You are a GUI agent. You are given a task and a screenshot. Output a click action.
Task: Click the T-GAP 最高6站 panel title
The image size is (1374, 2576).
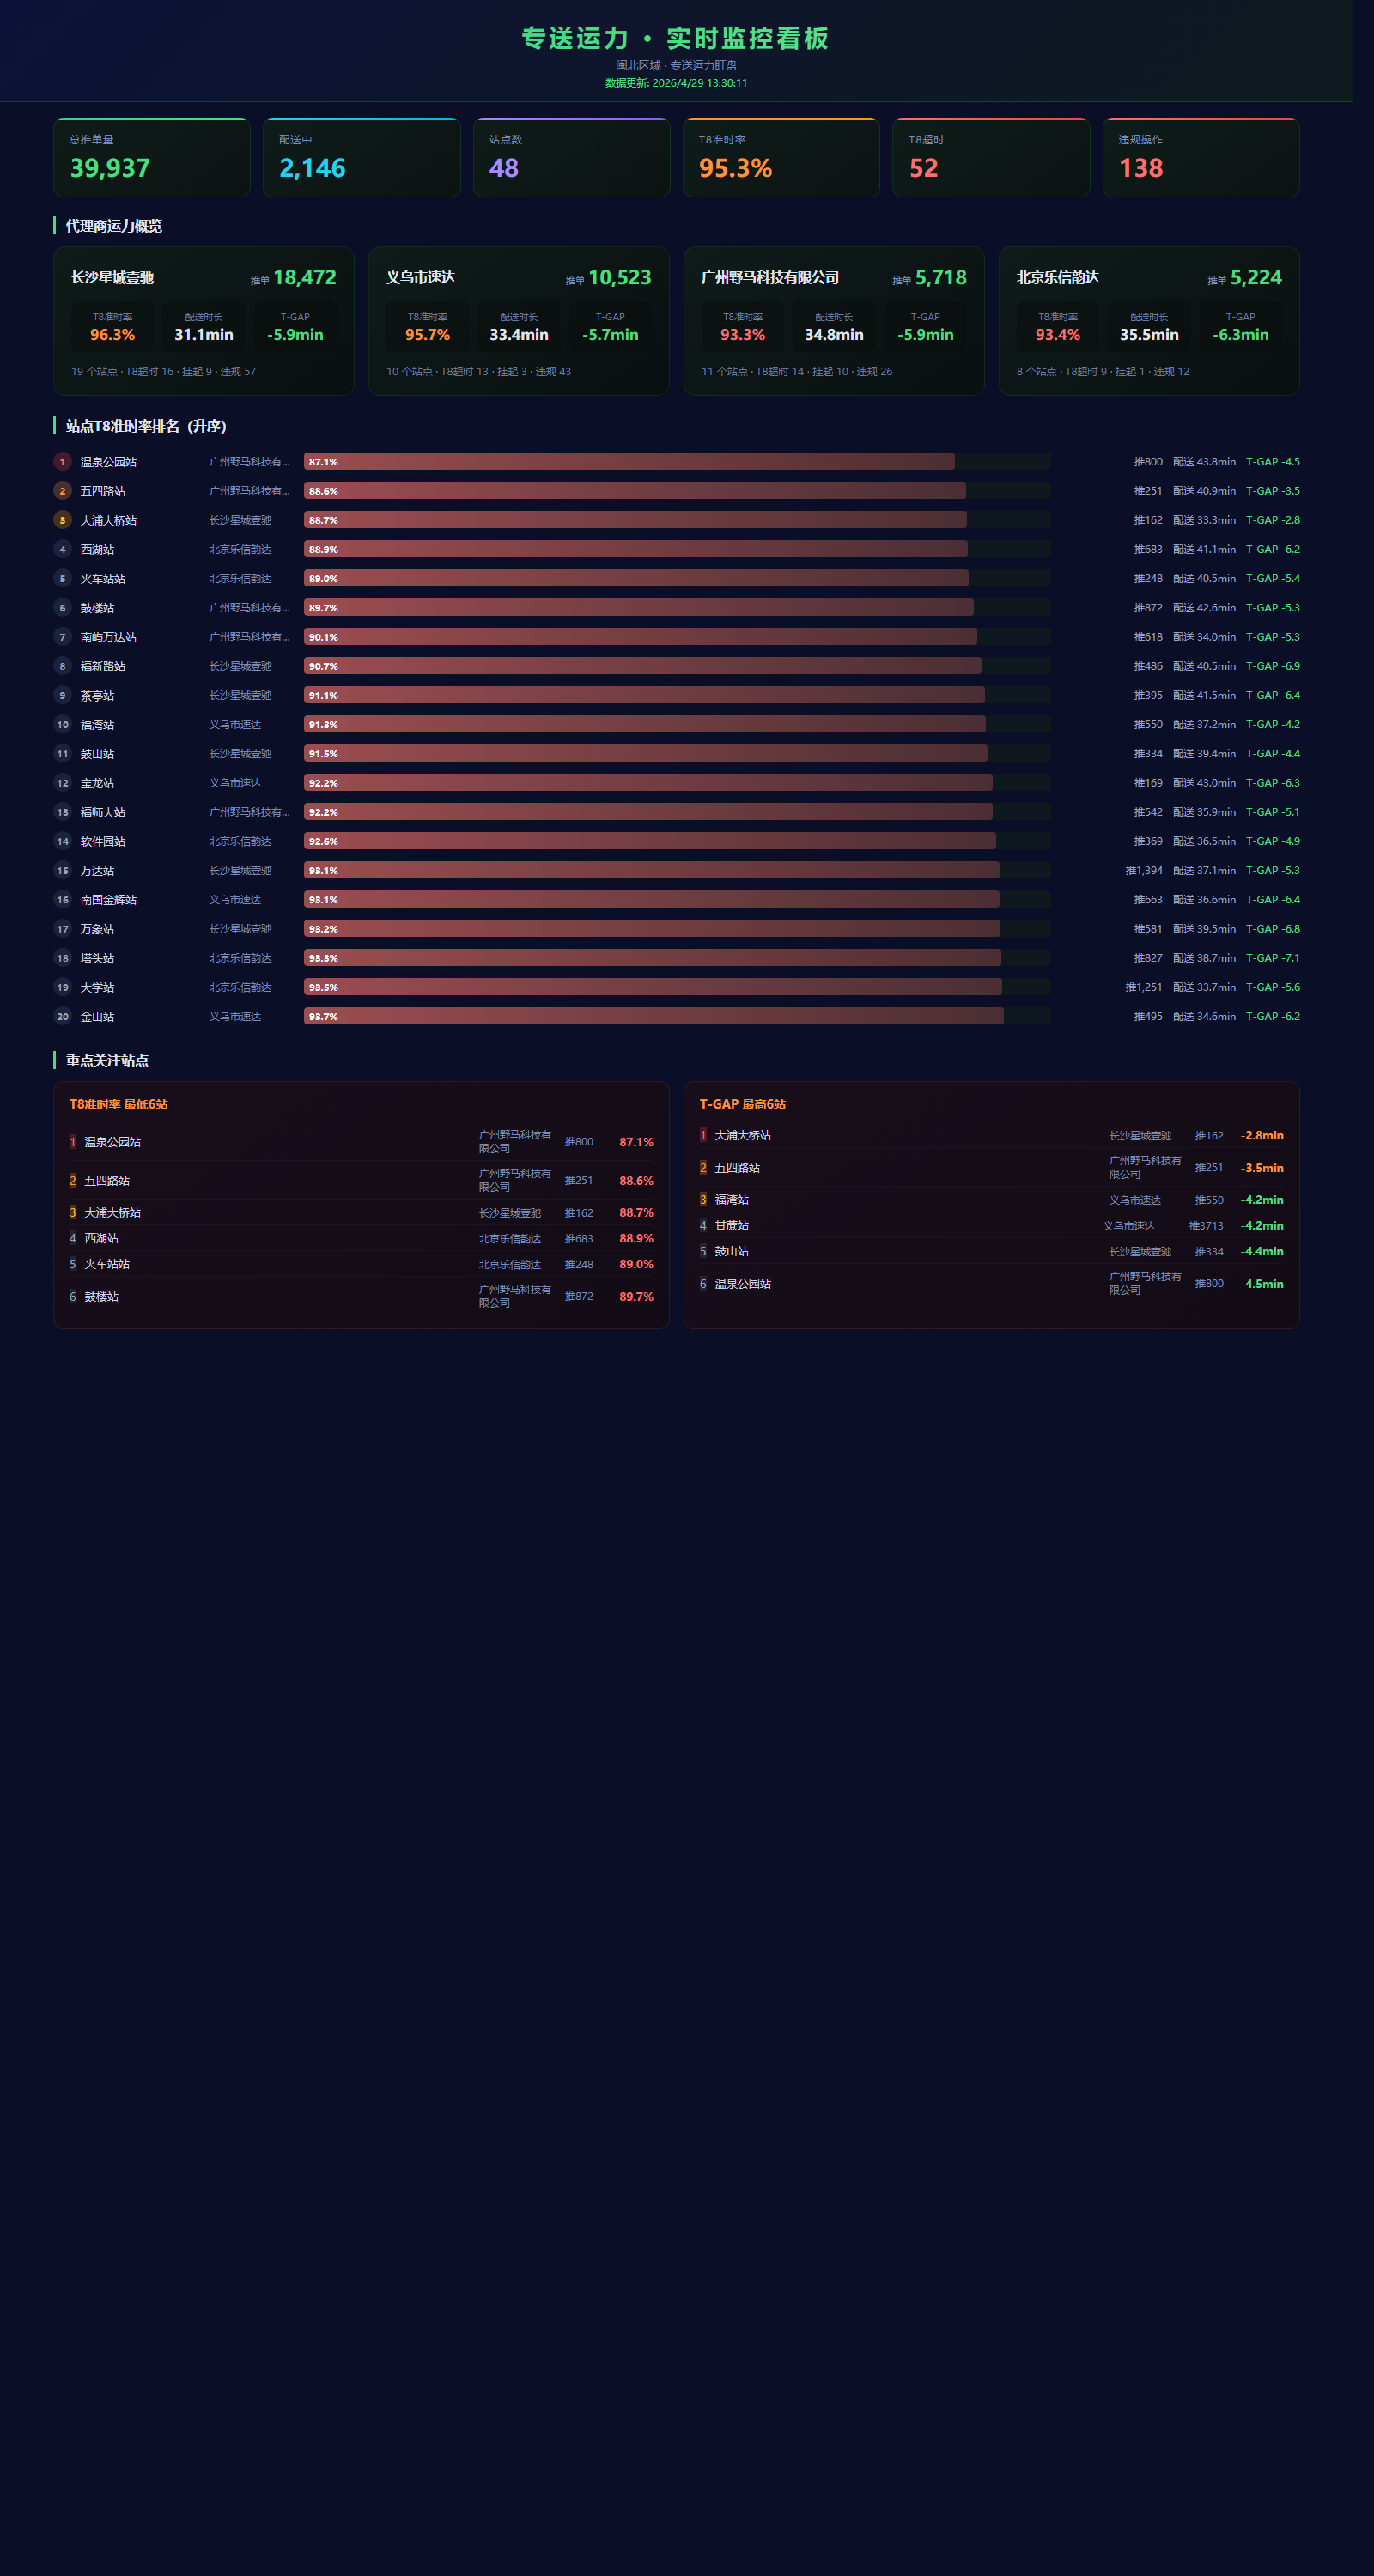742,1104
